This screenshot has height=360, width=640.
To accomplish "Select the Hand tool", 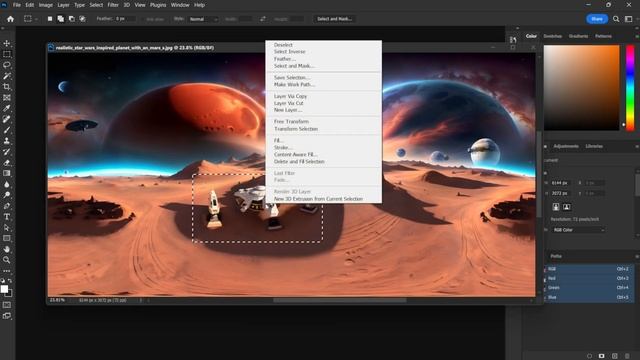I will coord(7,249).
